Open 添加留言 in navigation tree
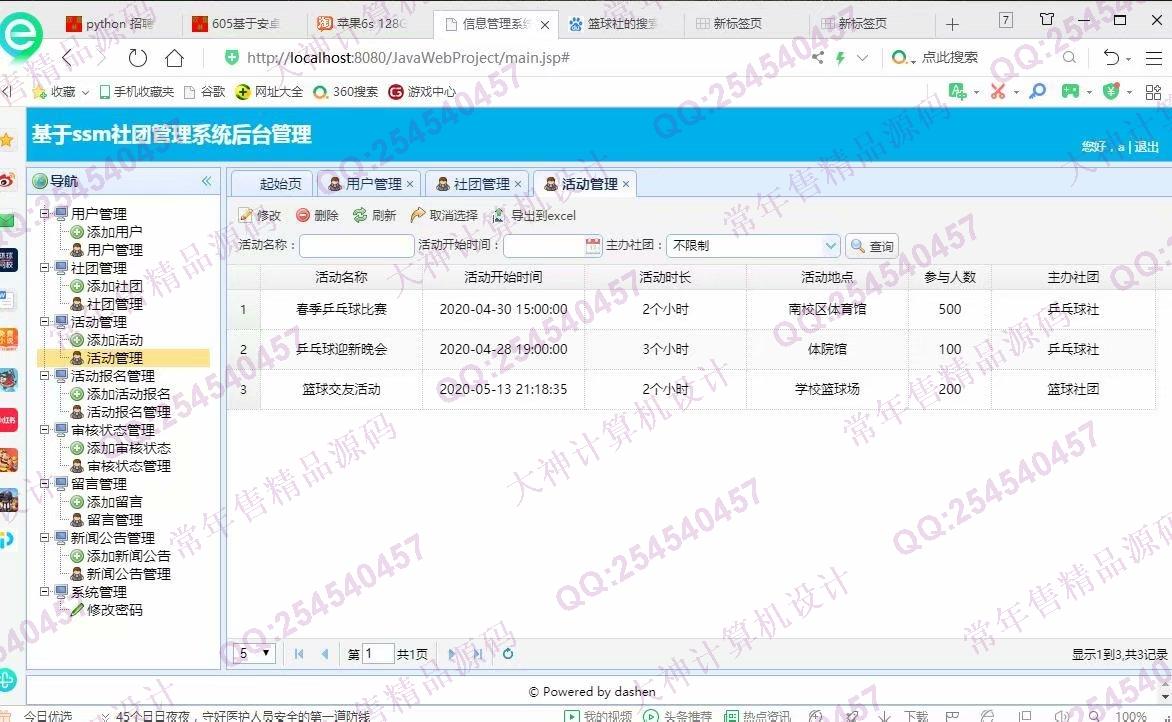 pos(114,502)
